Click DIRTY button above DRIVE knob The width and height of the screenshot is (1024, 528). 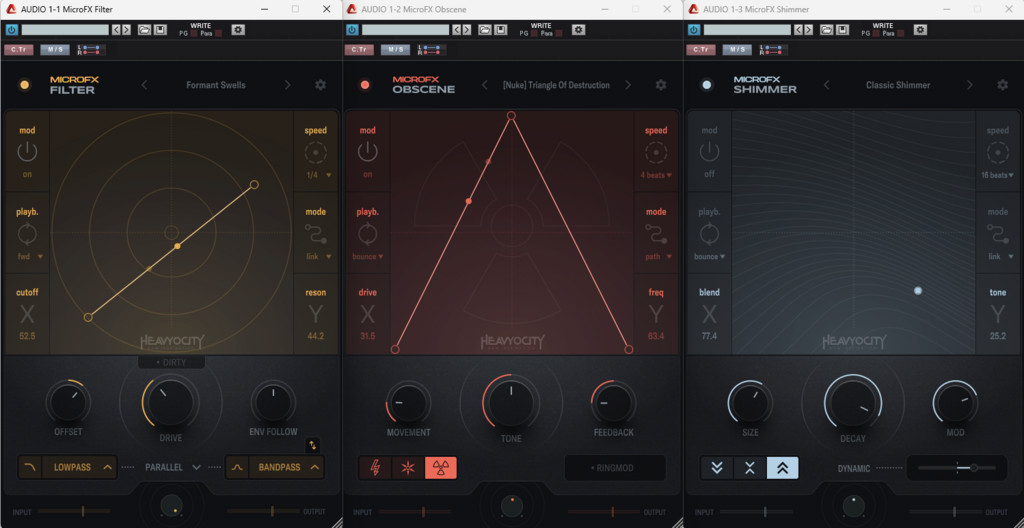pyautogui.click(x=172, y=362)
